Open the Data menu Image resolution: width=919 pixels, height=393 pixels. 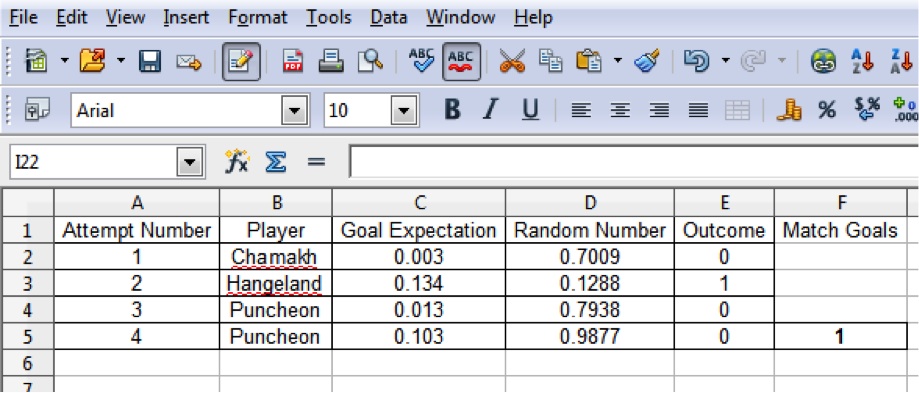389,18
